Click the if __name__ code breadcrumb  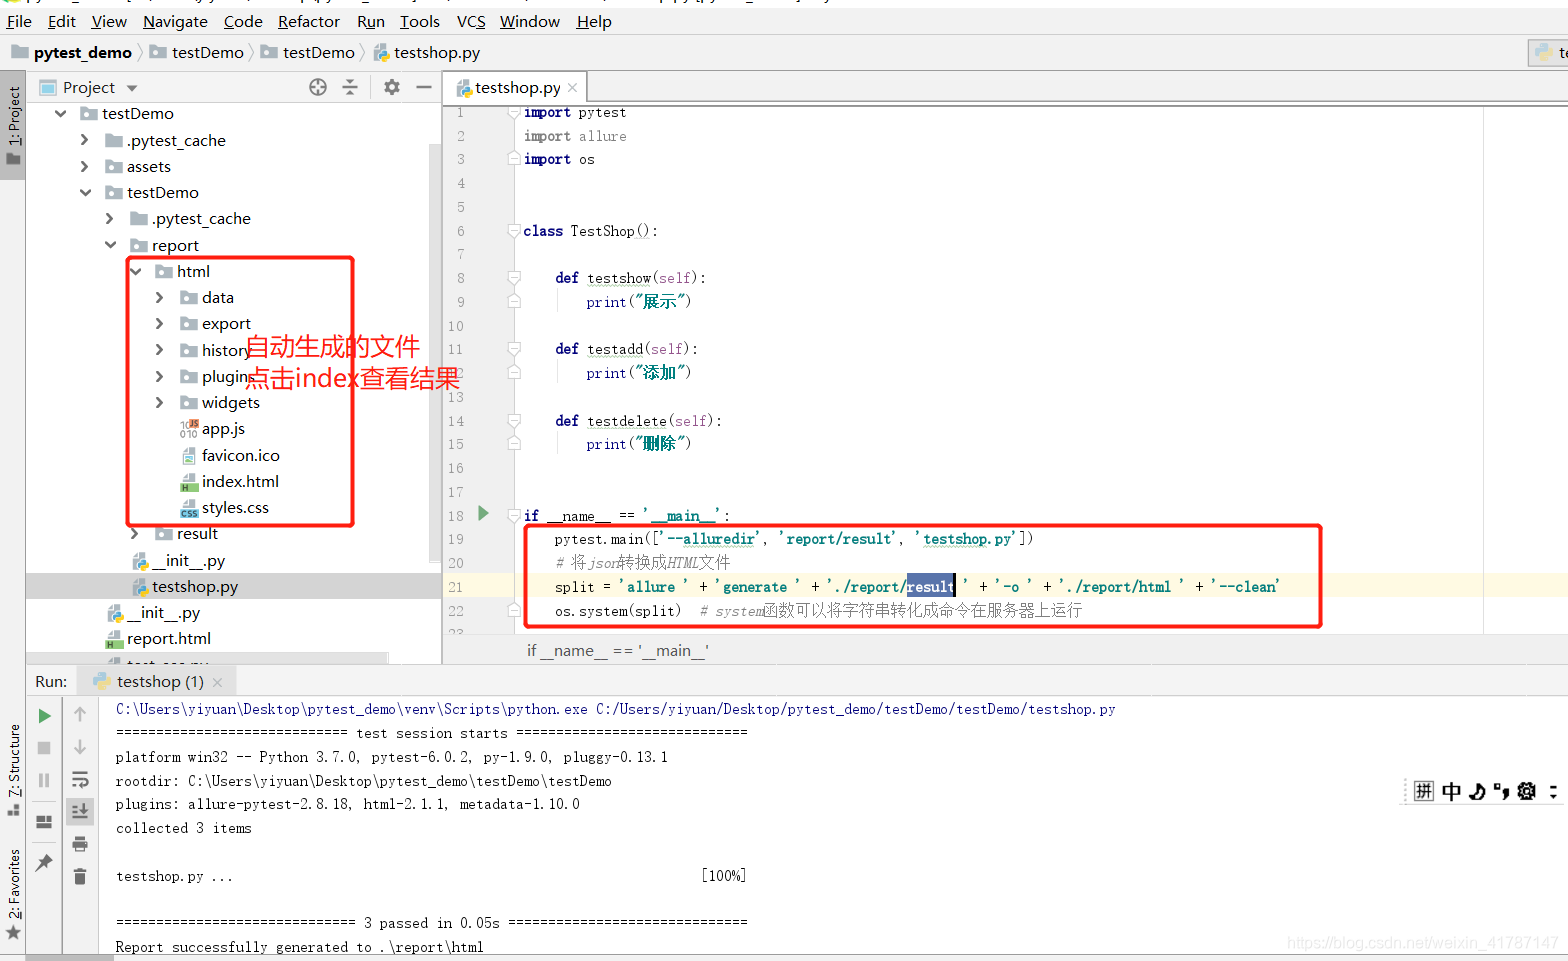point(618,650)
